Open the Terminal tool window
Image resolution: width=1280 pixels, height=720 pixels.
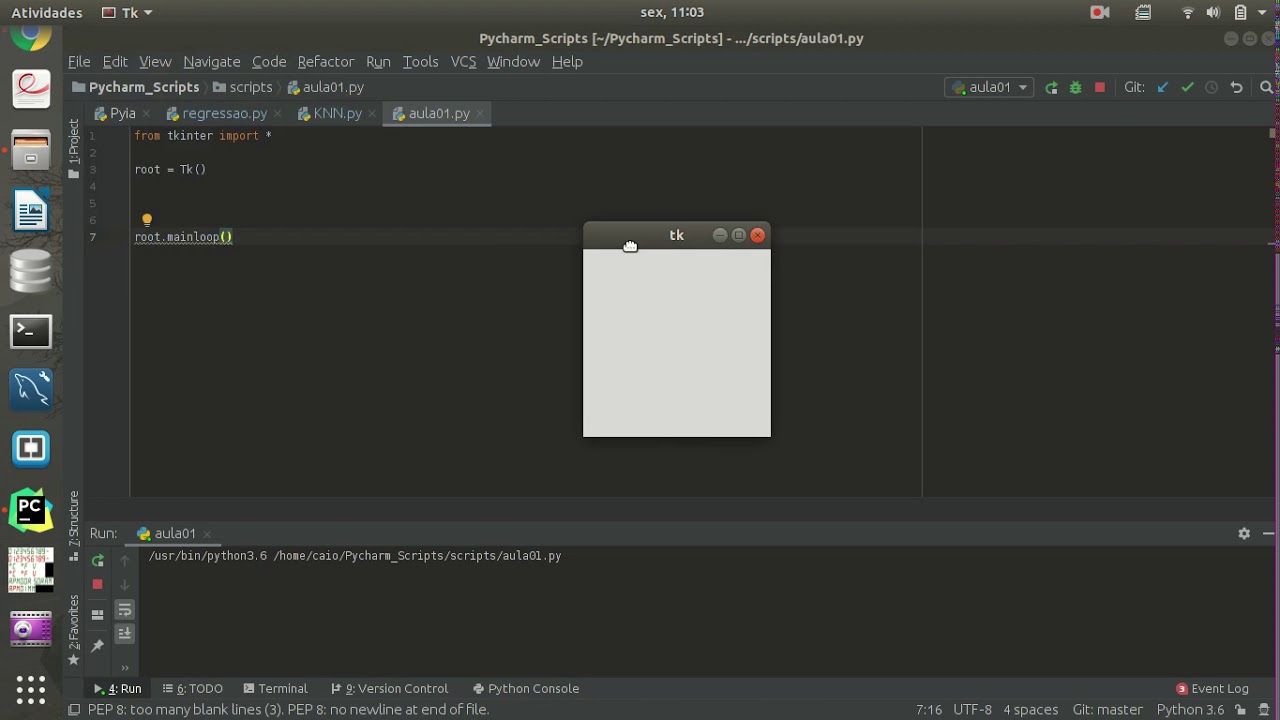[x=275, y=689]
